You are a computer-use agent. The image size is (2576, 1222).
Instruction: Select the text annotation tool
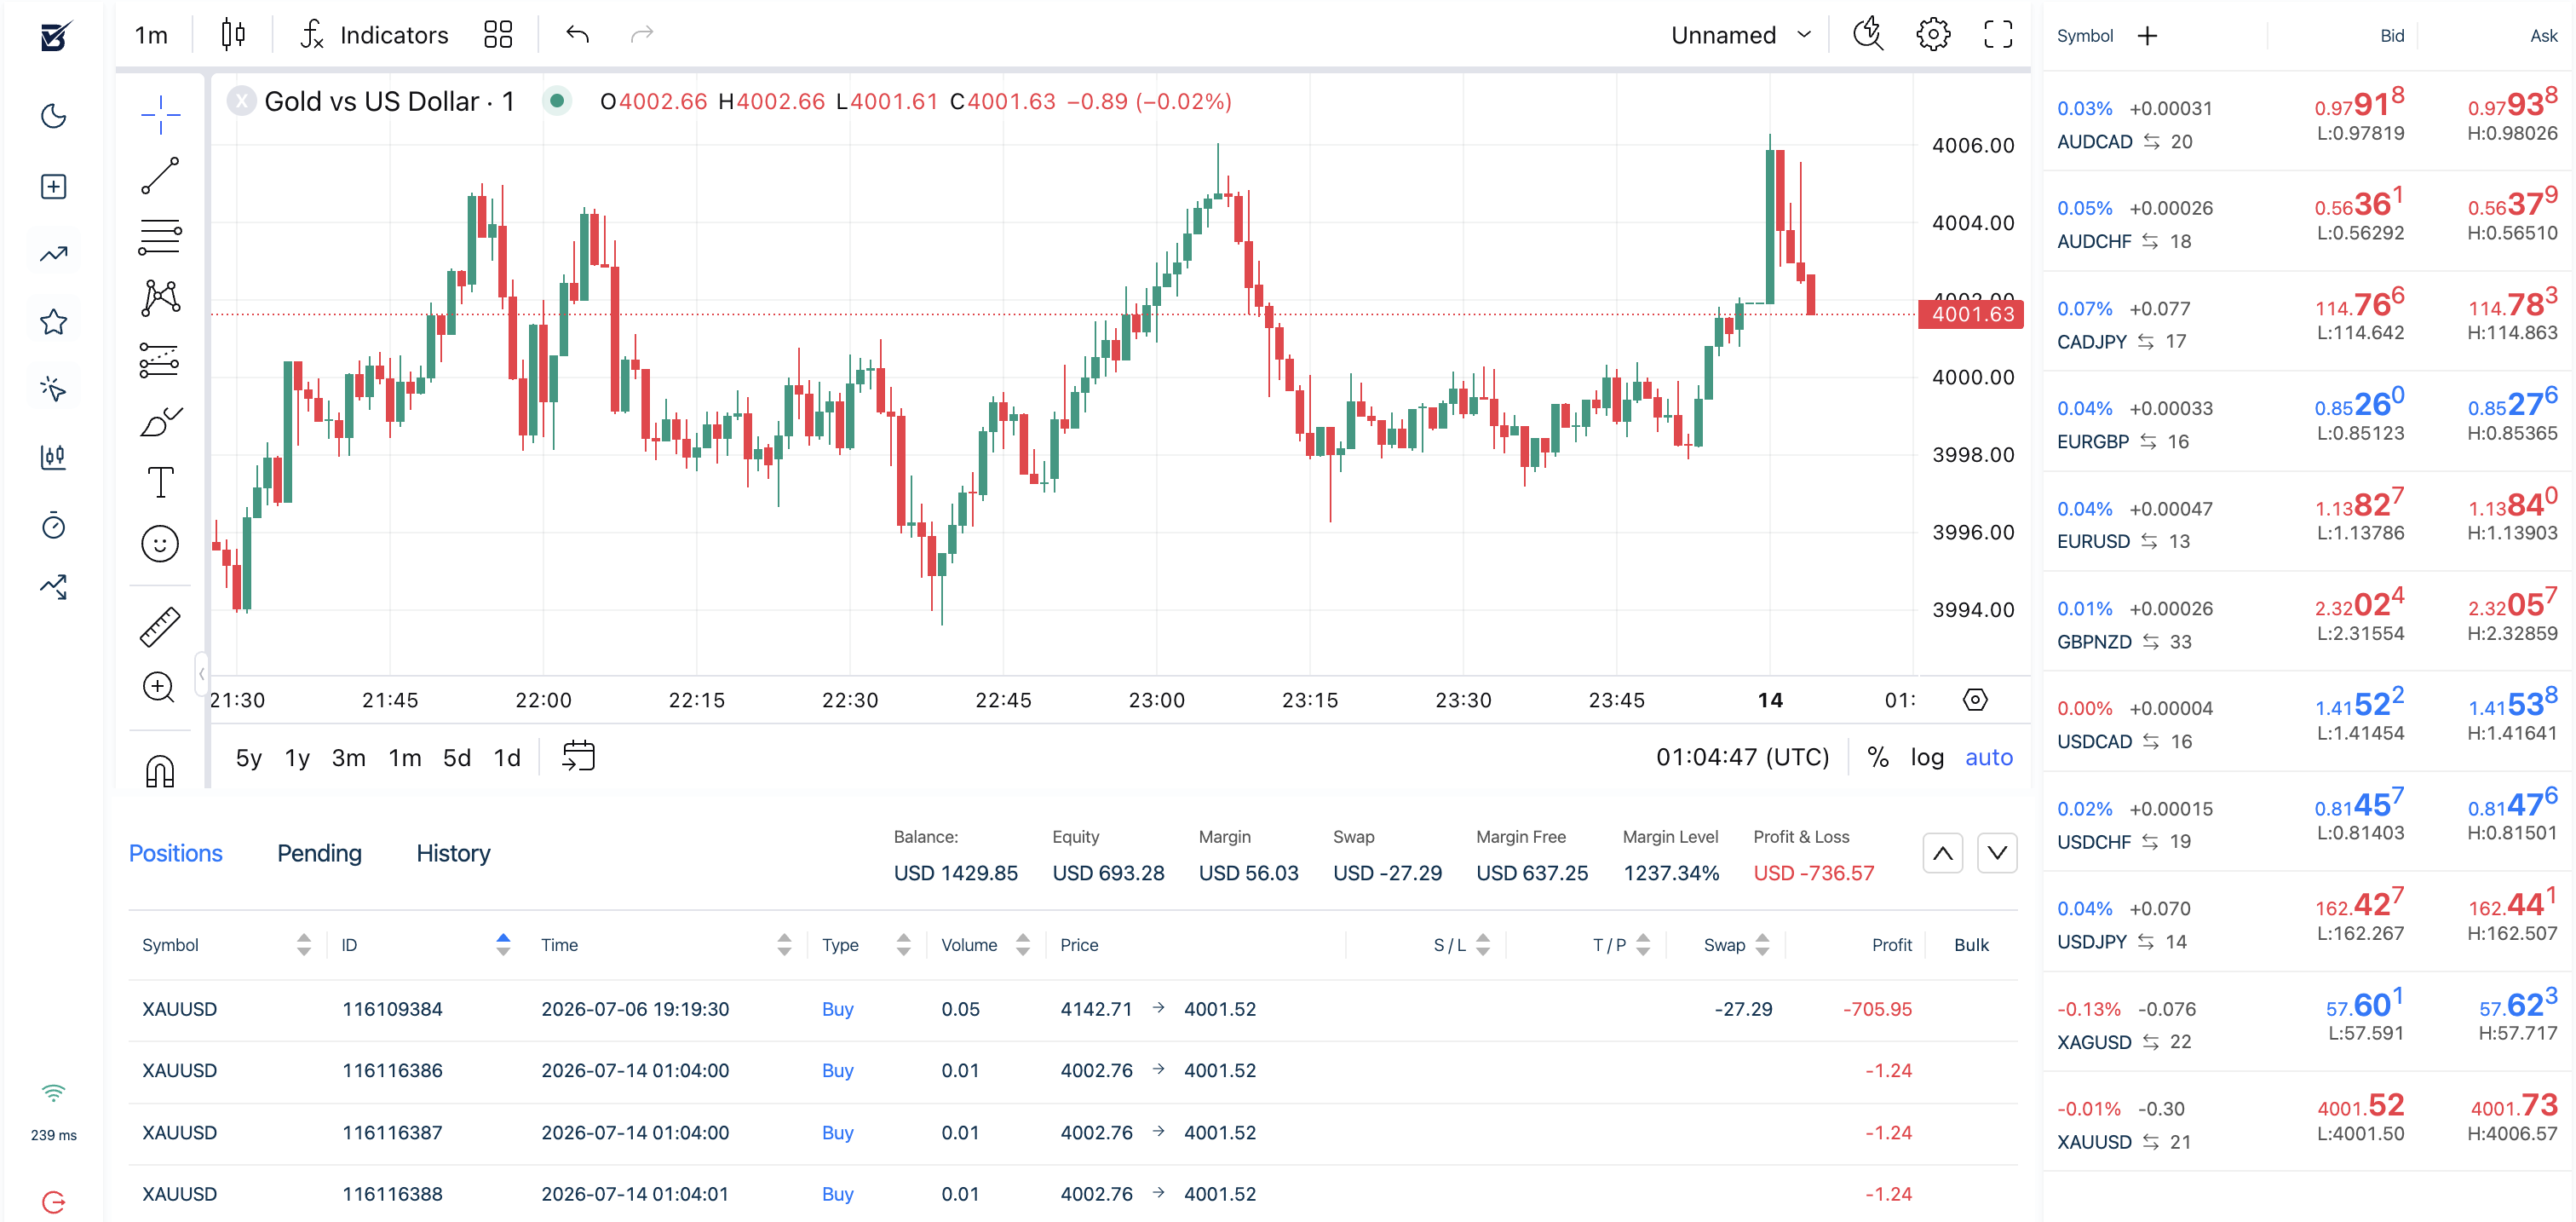pyautogui.click(x=160, y=483)
